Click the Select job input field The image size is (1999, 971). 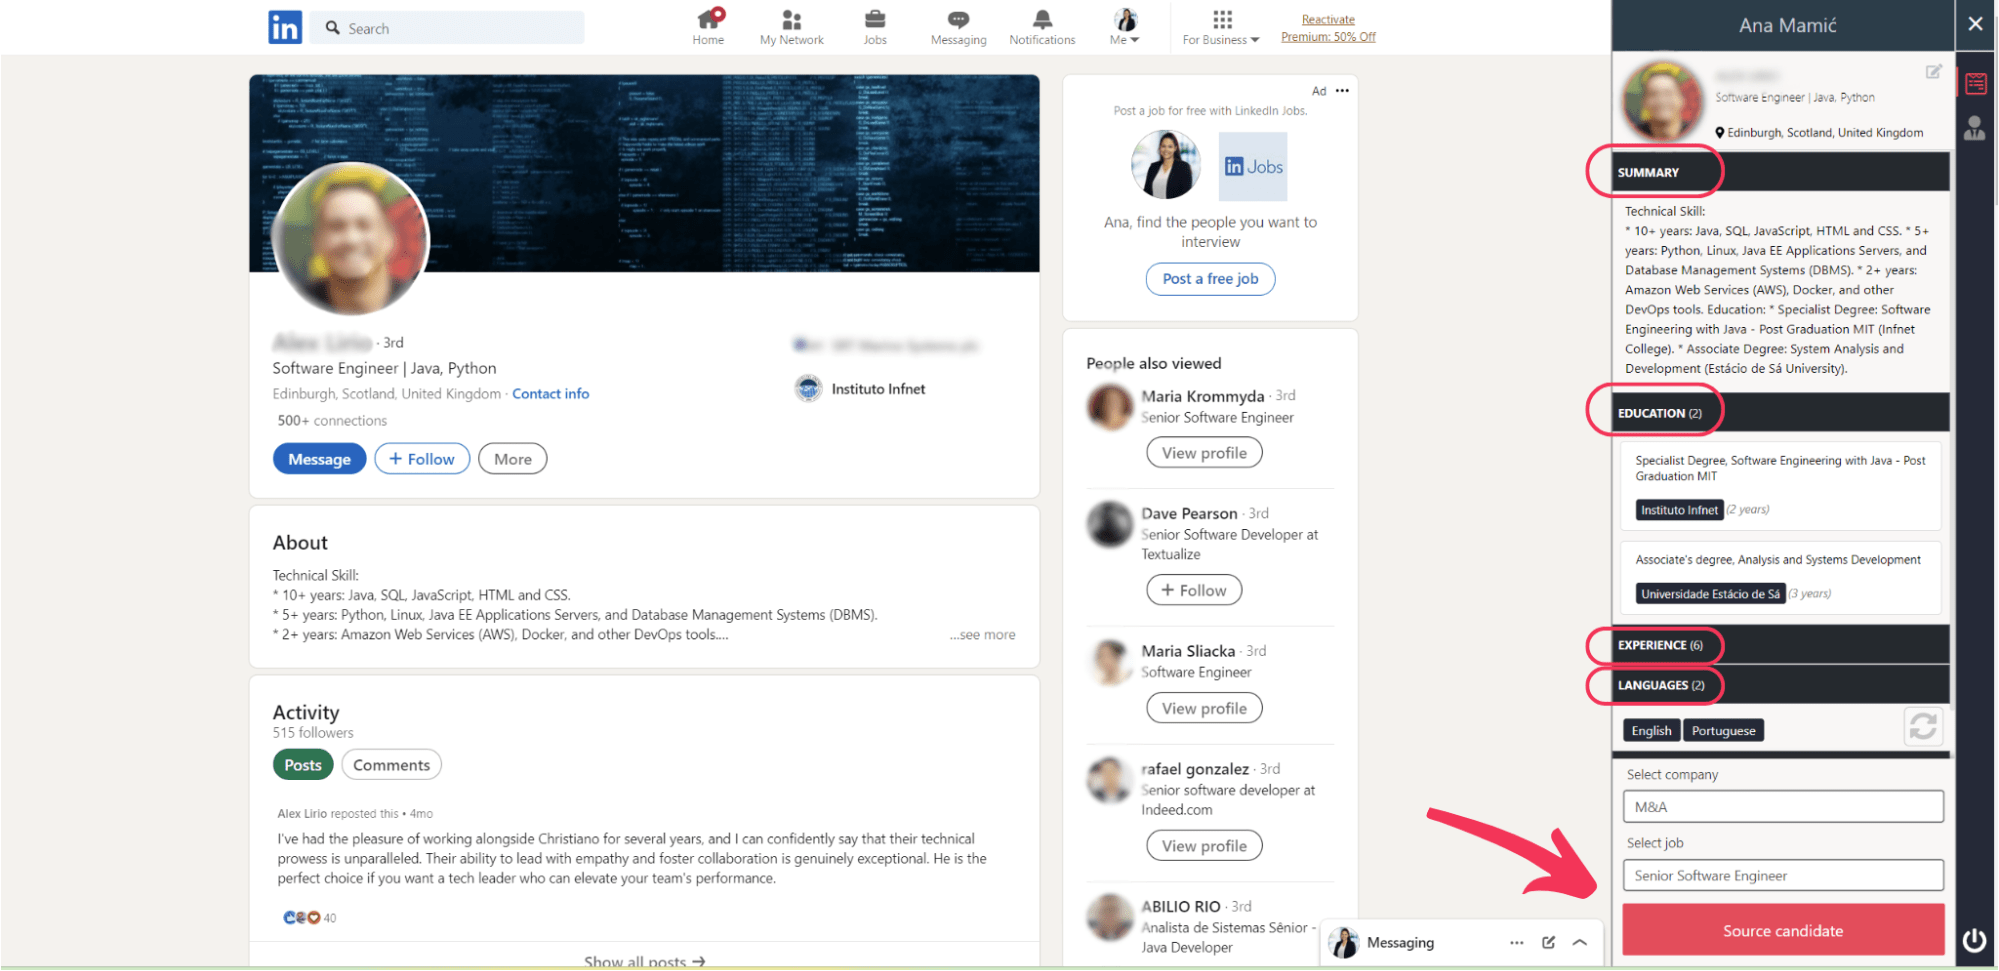pyautogui.click(x=1782, y=875)
